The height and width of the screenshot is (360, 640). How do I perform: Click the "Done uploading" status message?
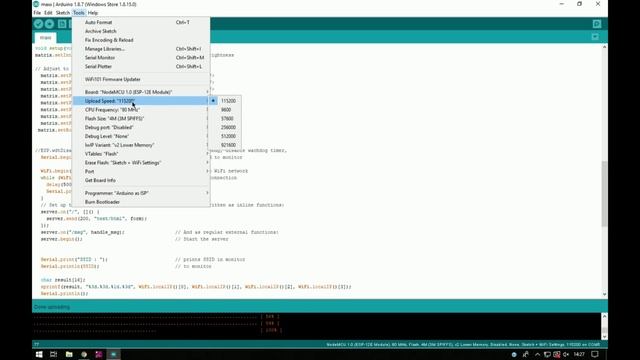tap(52, 307)
